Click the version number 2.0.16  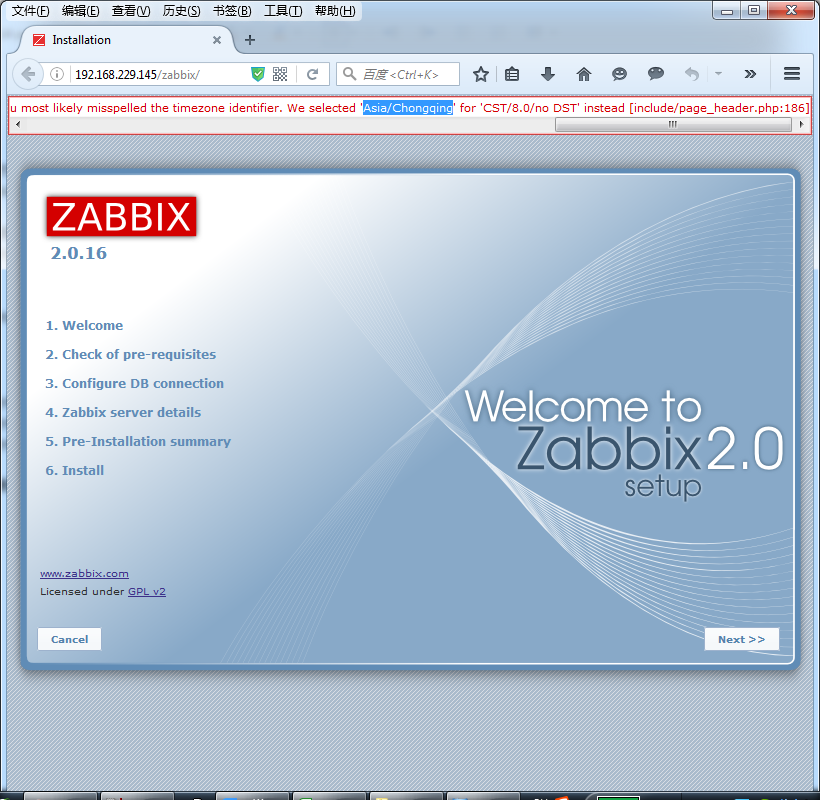(x=78, y=253)
